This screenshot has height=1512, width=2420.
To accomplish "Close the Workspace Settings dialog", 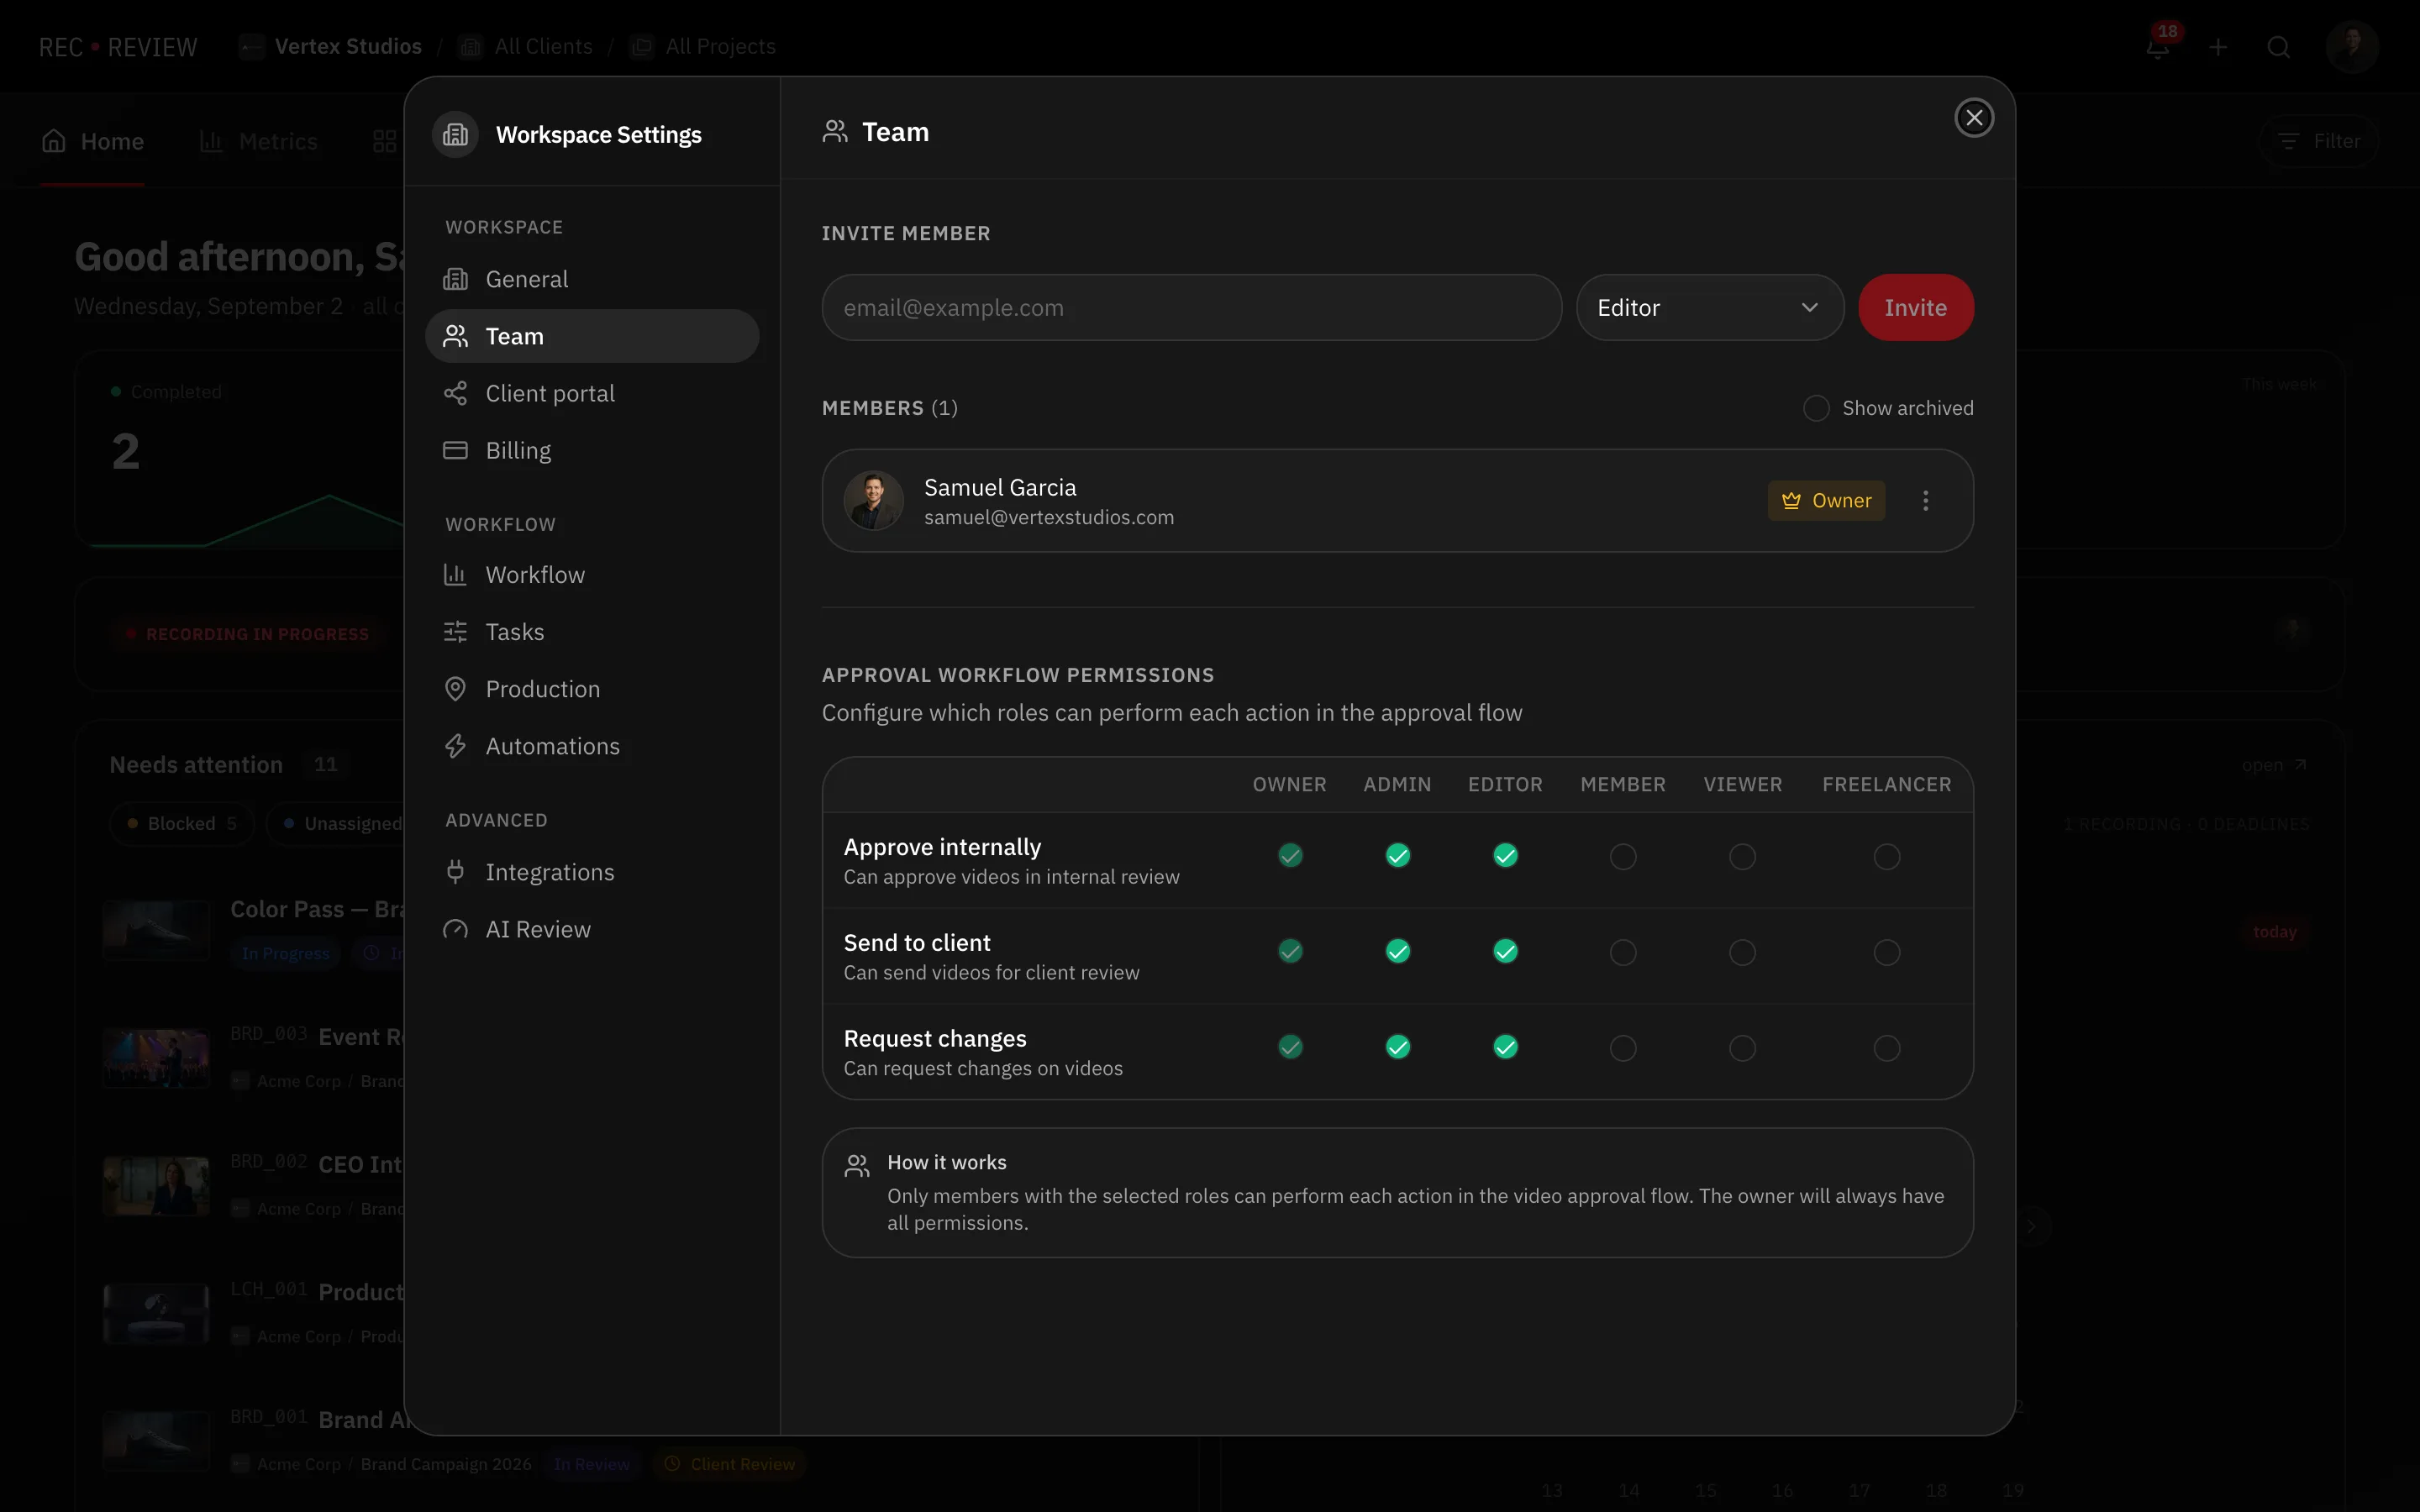I will [x=1974, y=118].
